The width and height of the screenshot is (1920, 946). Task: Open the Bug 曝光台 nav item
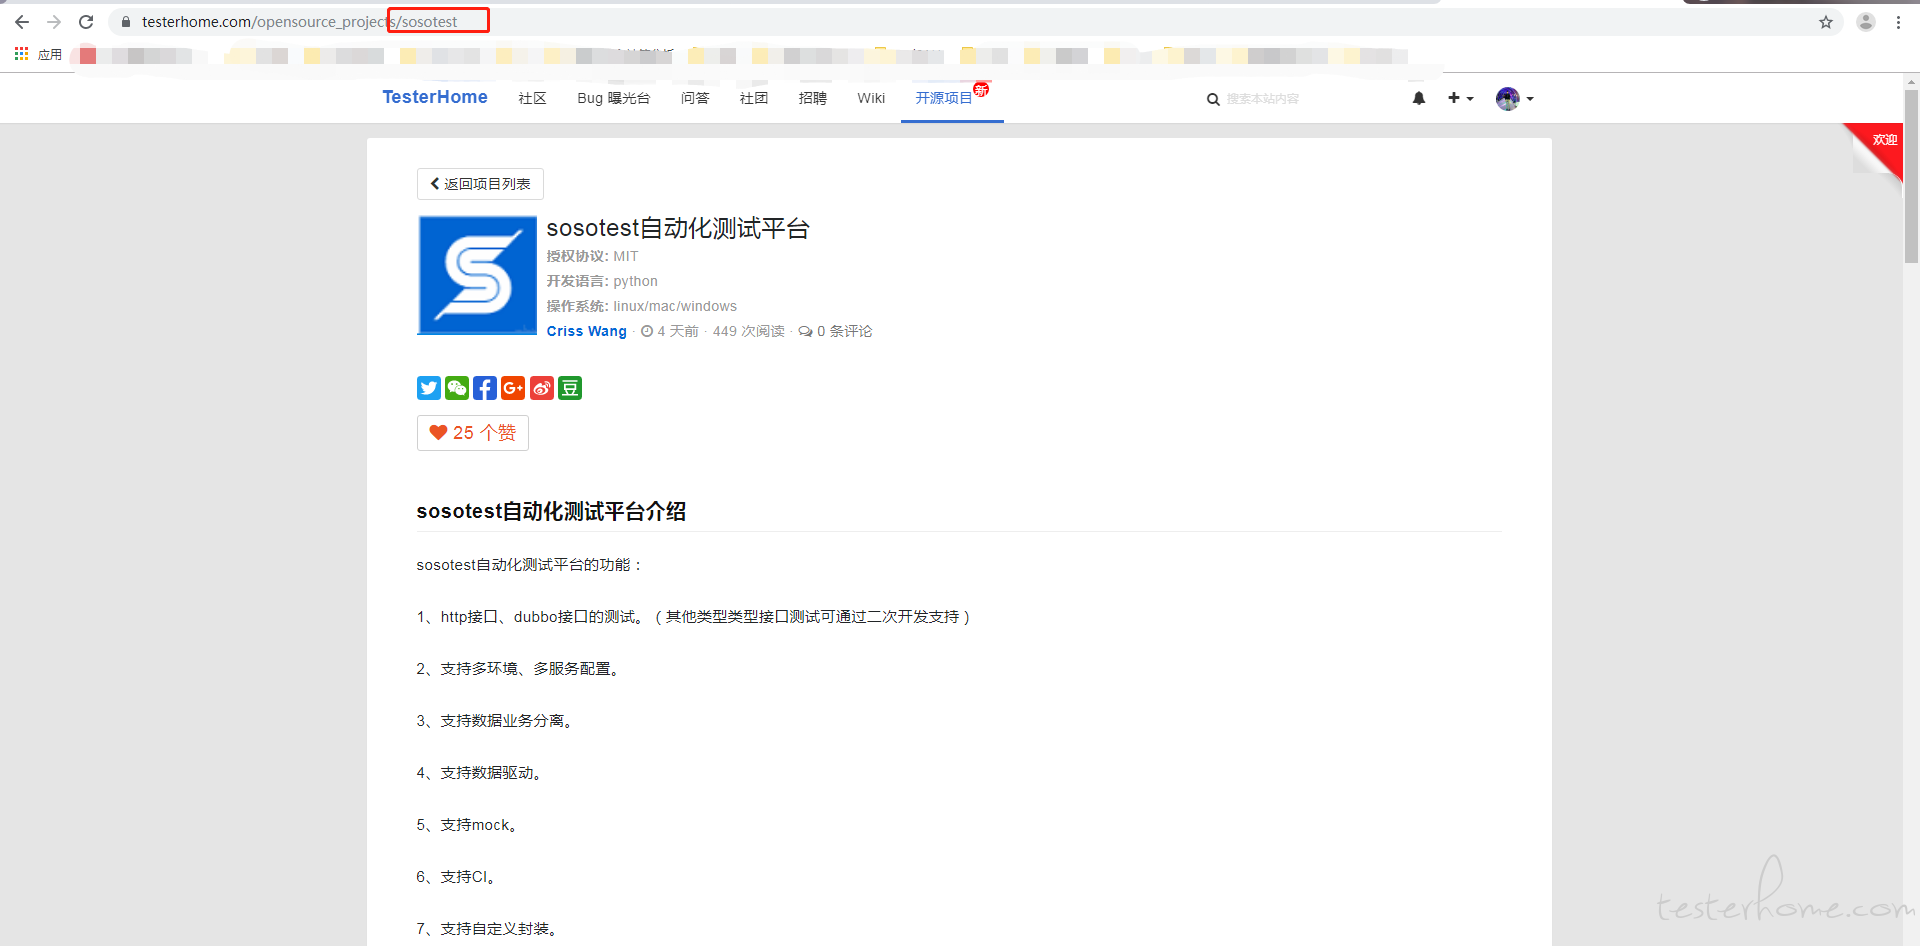point(614,98)
